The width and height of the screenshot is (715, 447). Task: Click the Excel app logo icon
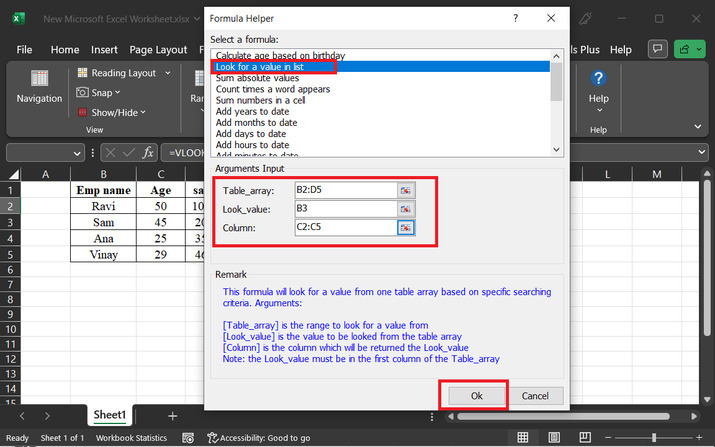tap(18, 19)
